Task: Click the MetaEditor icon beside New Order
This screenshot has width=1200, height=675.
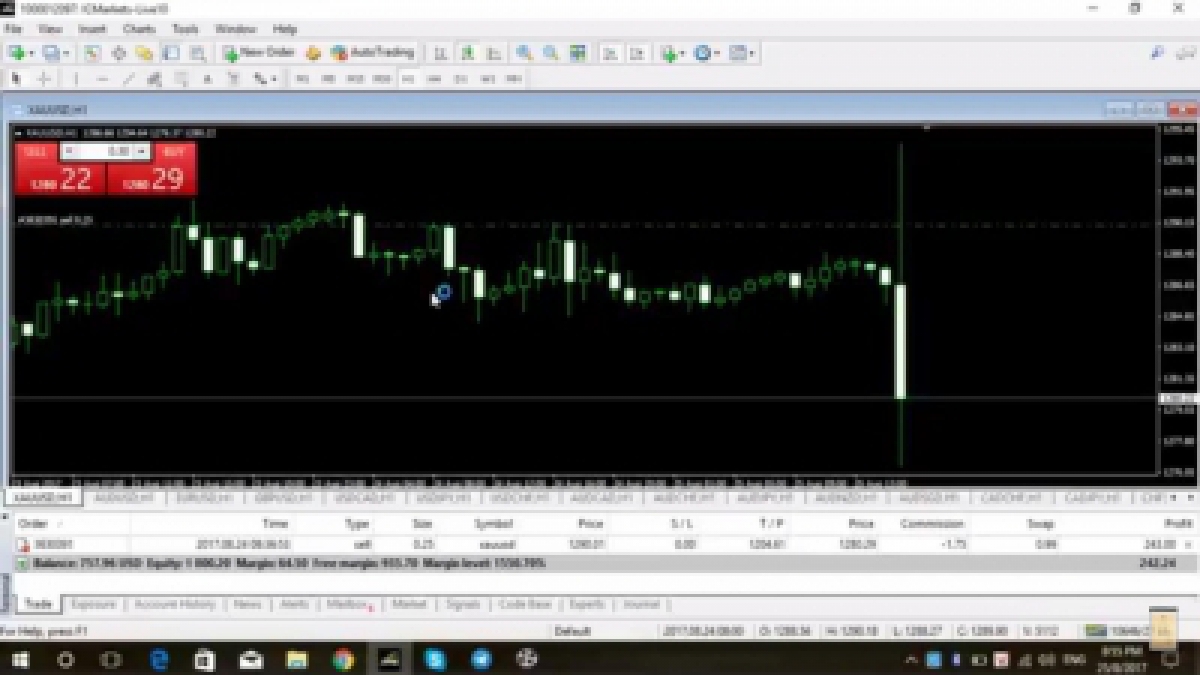Action: click(313, 53)
